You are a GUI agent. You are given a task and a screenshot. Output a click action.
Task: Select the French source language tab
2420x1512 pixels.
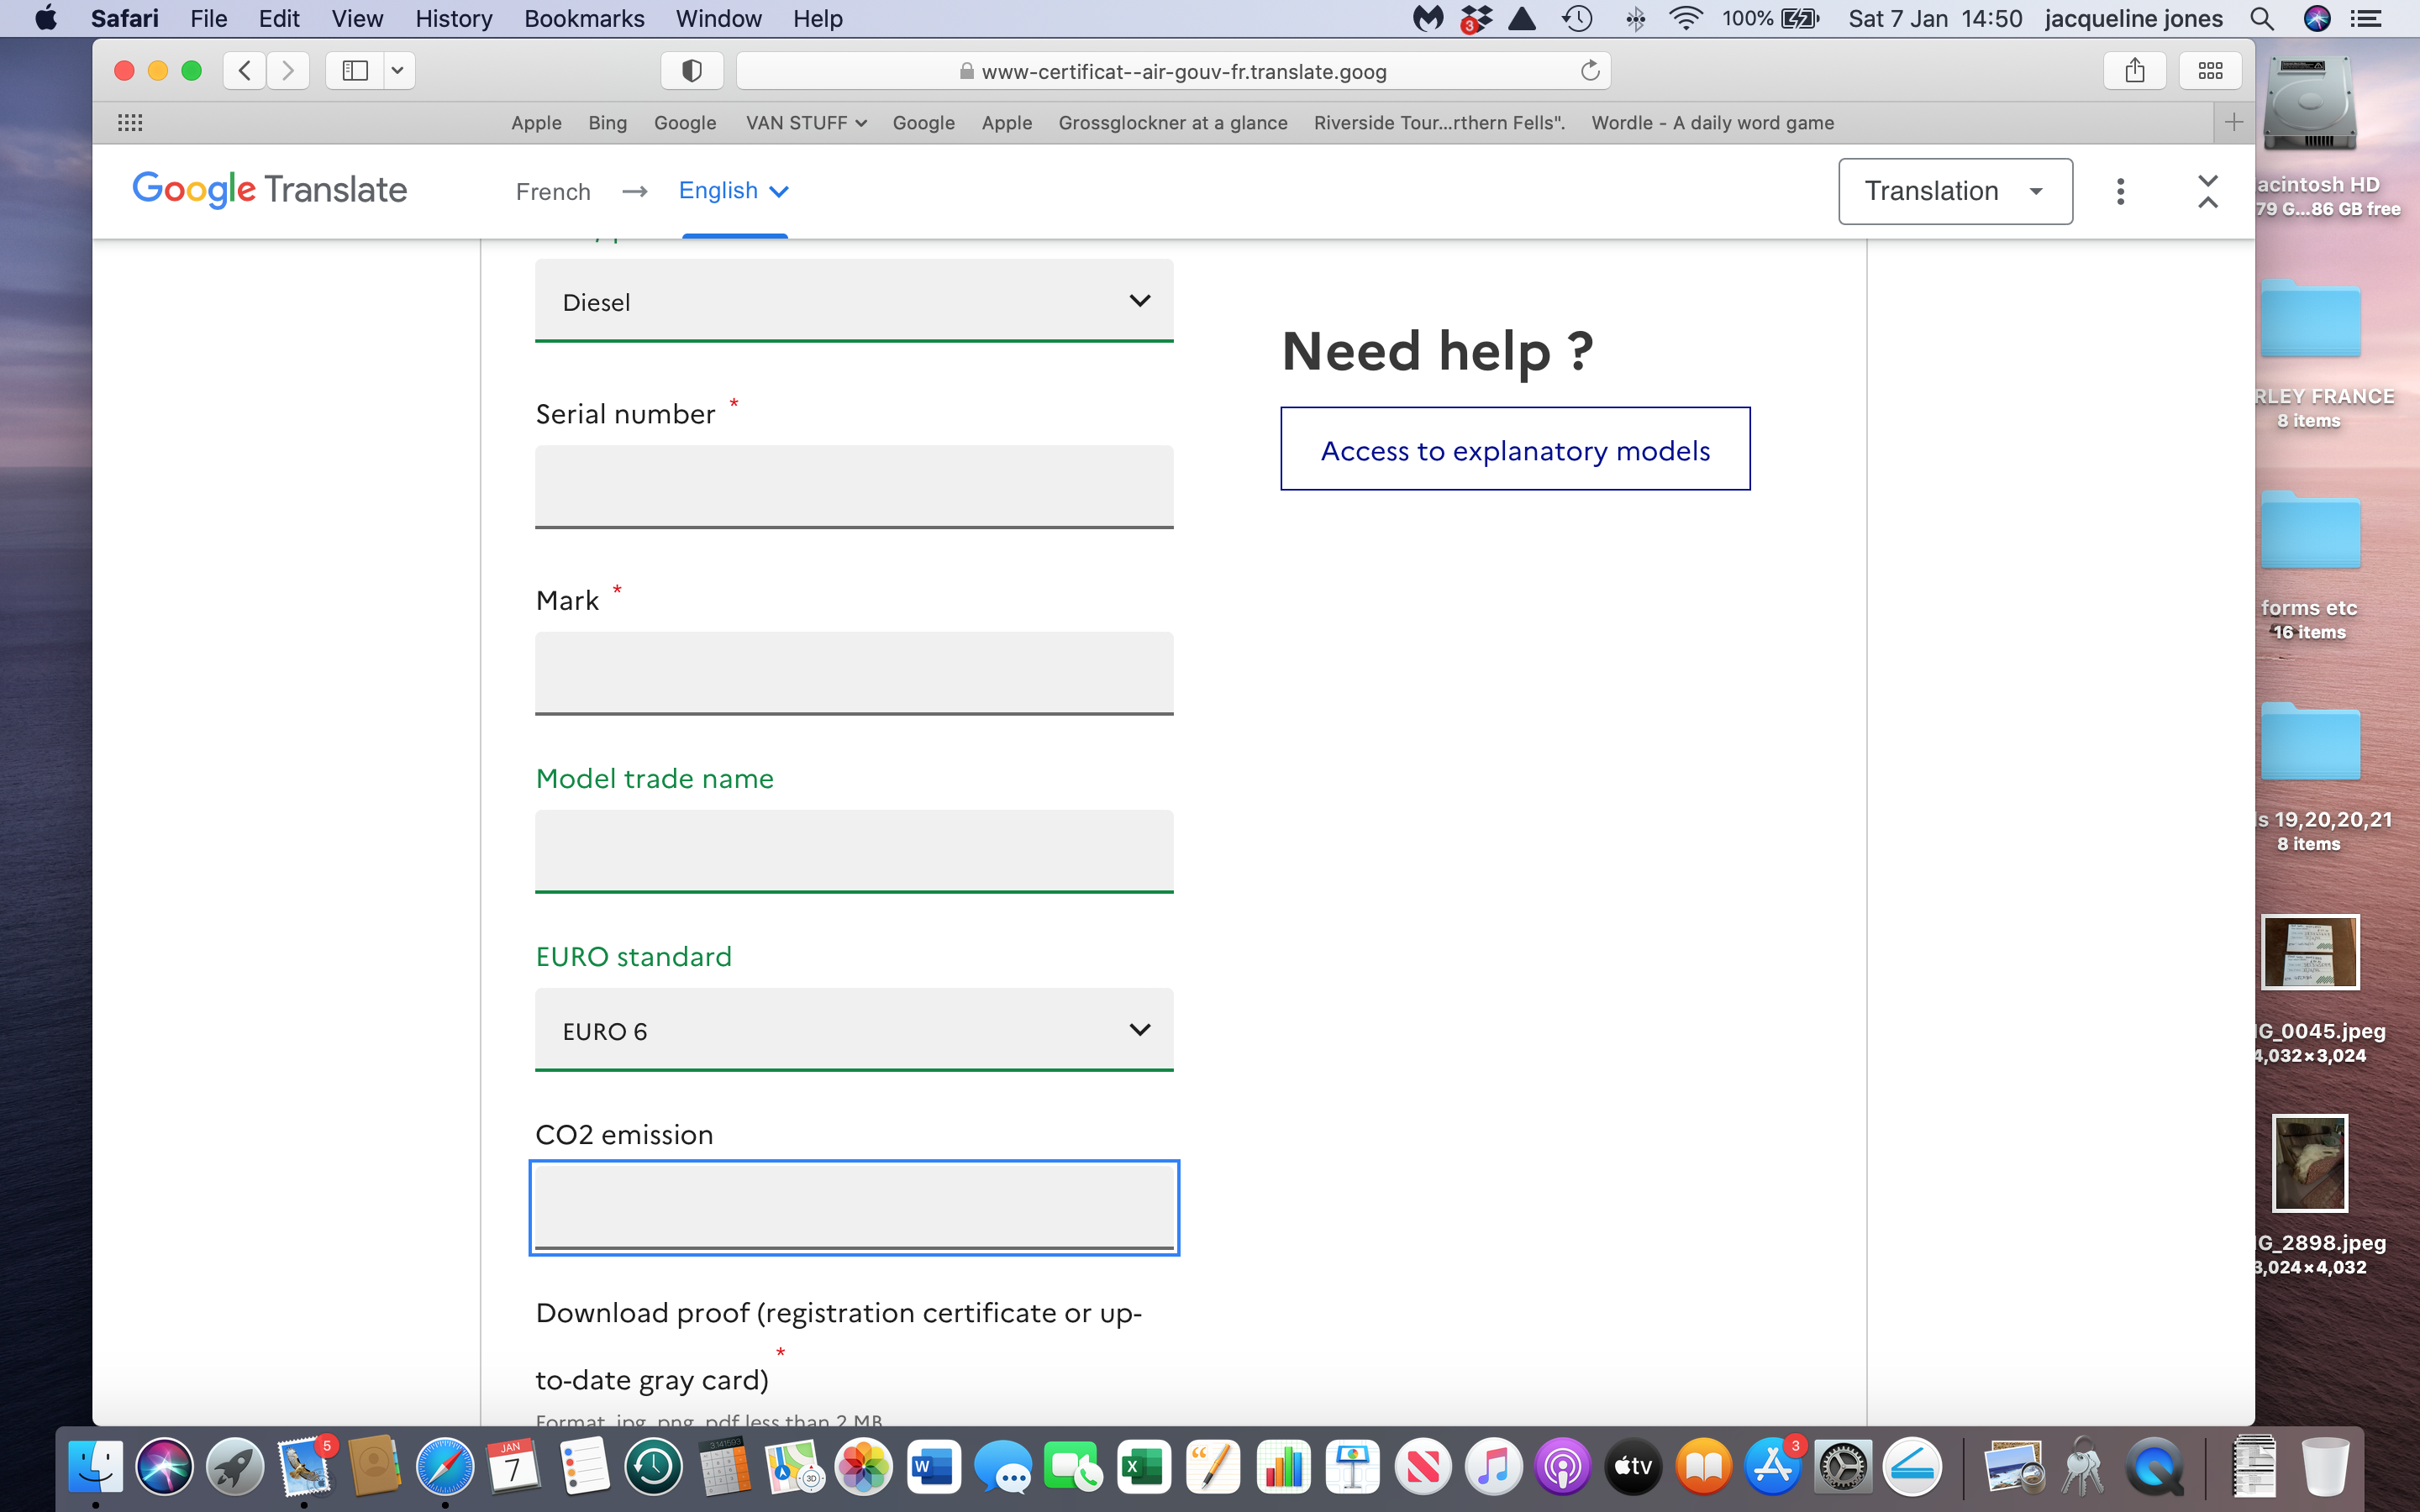(x=552, y=190)
